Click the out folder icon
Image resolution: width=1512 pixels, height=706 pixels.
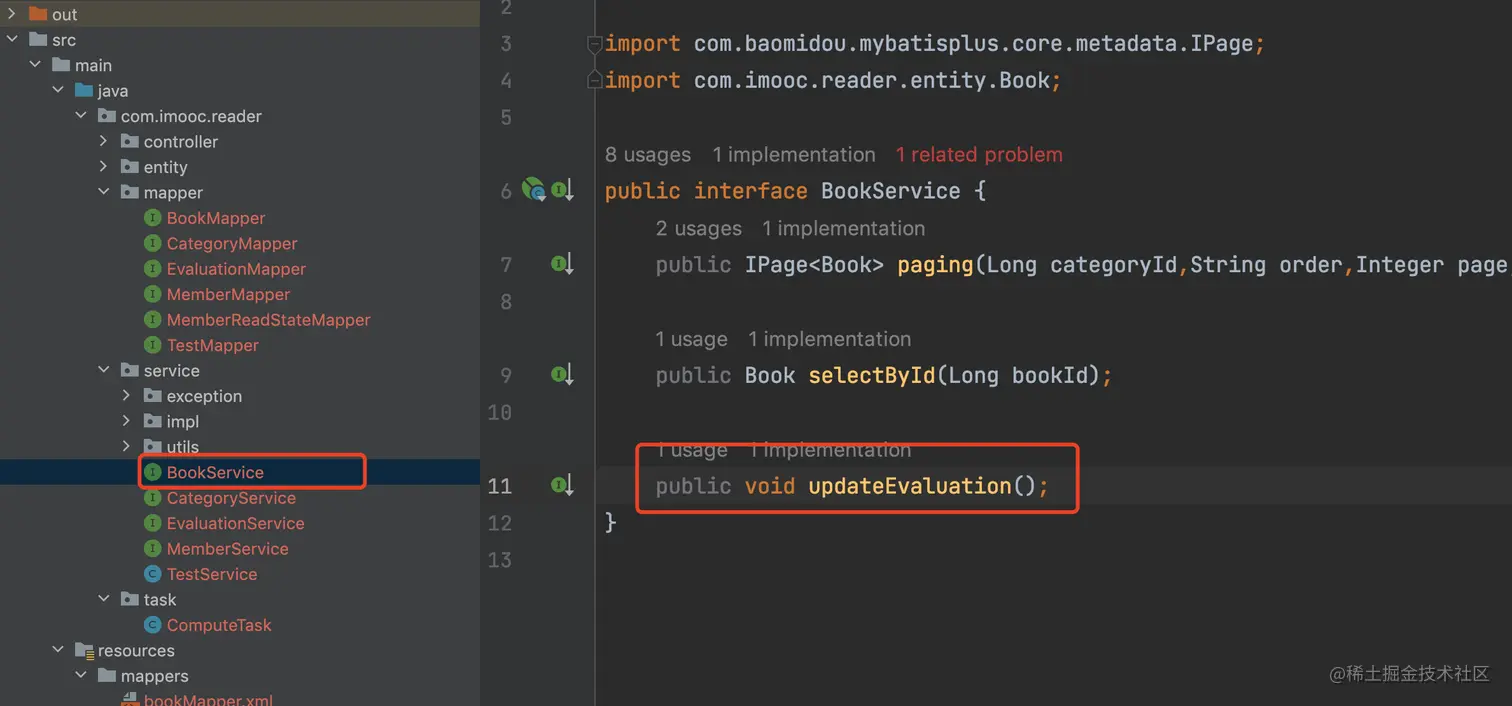(38, 14)
